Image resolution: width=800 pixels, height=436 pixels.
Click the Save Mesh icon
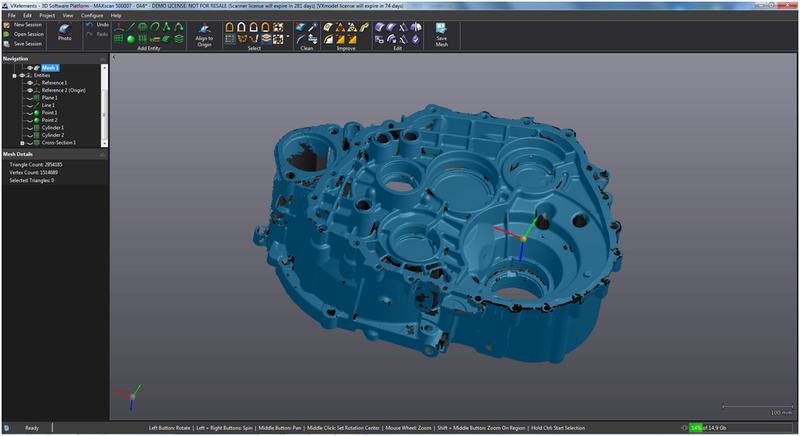pyautogui.click(x=440, y=28)
